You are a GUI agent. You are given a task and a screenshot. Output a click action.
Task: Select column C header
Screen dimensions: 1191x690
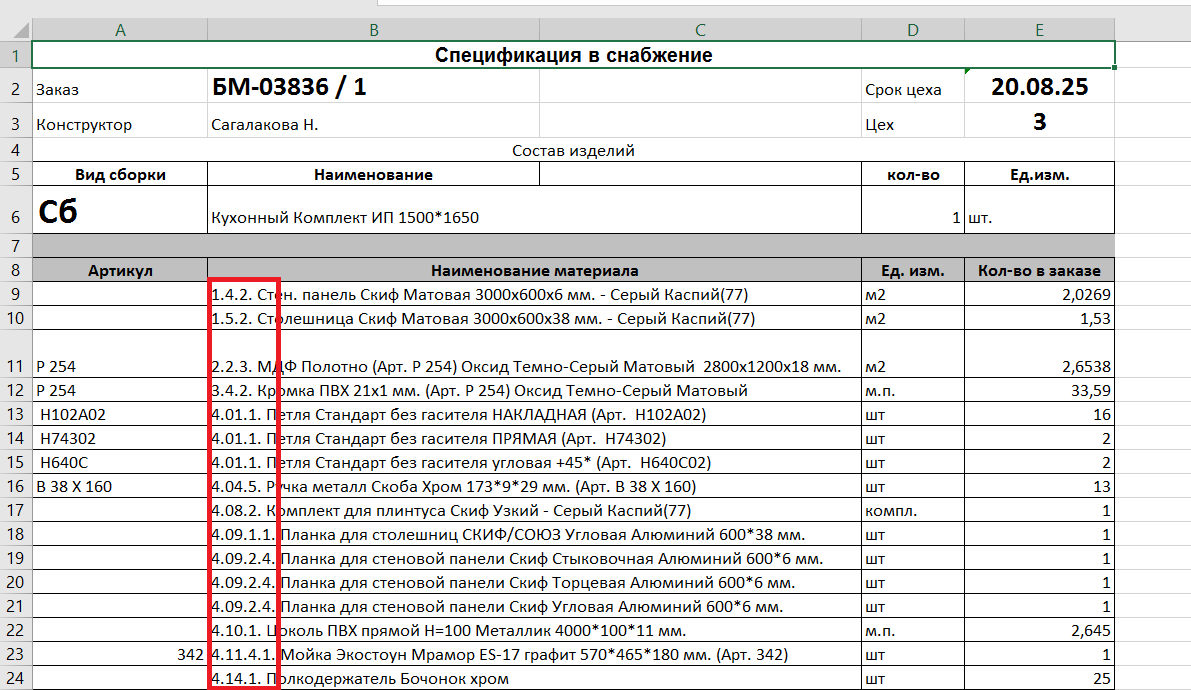[x=700, y=31]
